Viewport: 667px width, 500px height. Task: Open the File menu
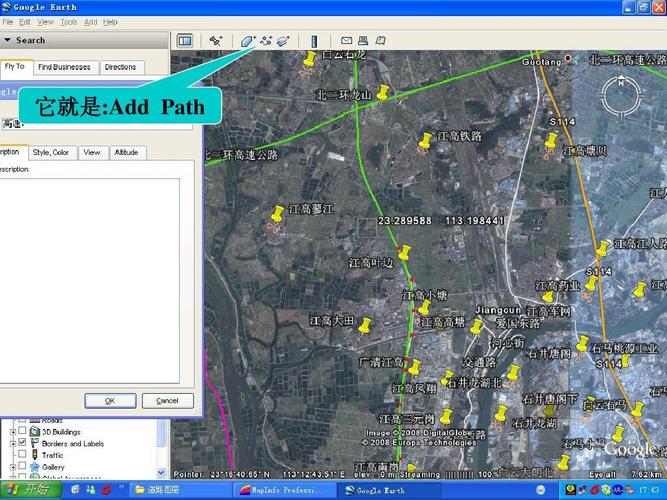click(x=8, y=22)
